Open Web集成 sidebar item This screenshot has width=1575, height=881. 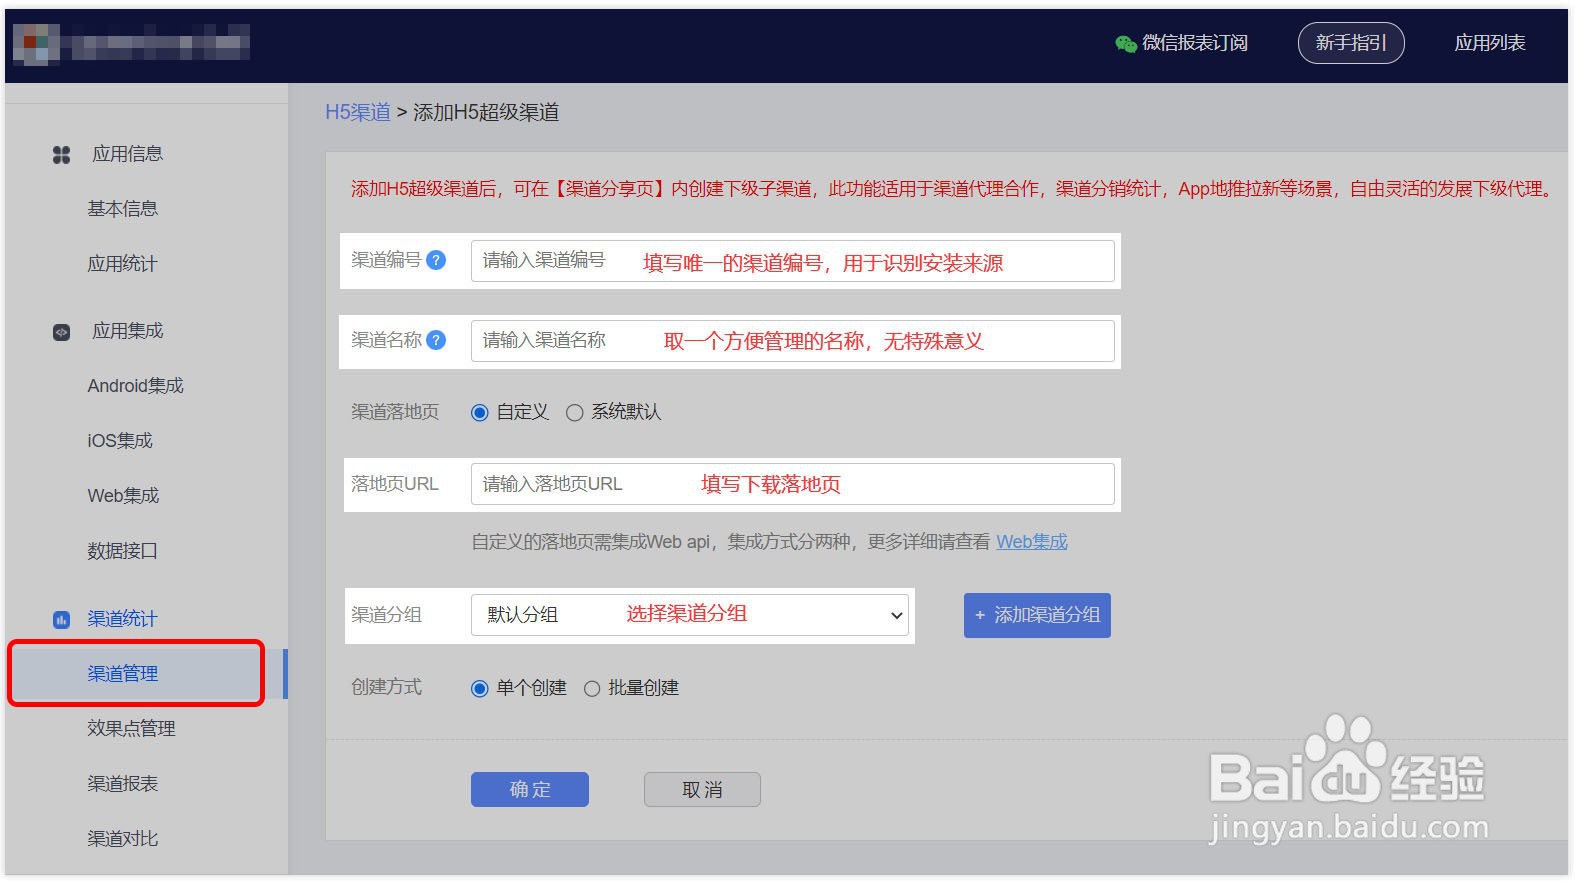(x=123, y=496)
